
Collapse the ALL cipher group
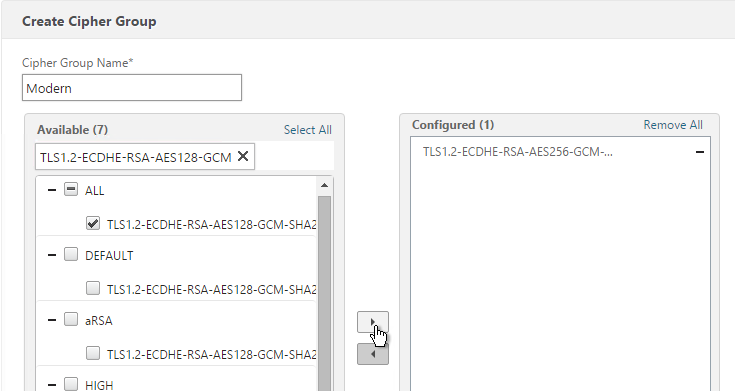52,190
